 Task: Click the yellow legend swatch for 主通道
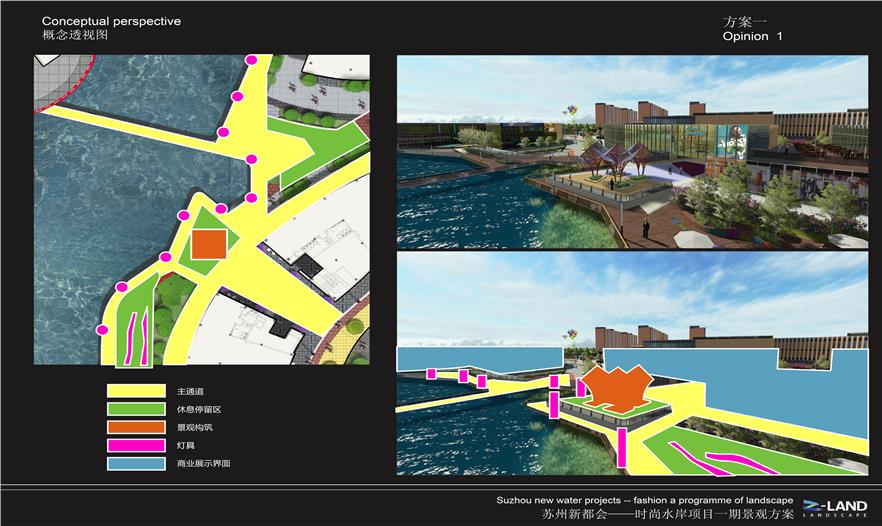(x=136, y=391)
